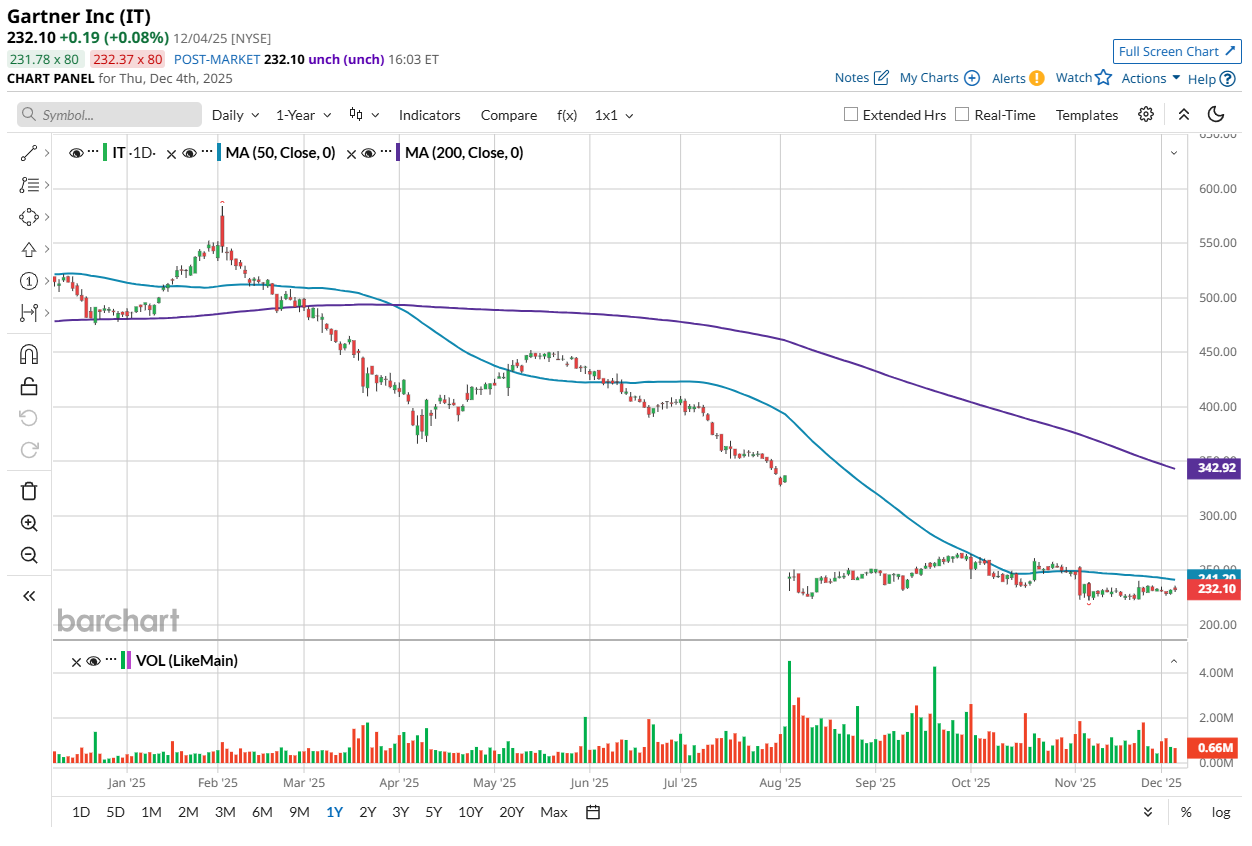Select the 5Y time range
The image size is (1252, 846).
click(x=433, y=812)
